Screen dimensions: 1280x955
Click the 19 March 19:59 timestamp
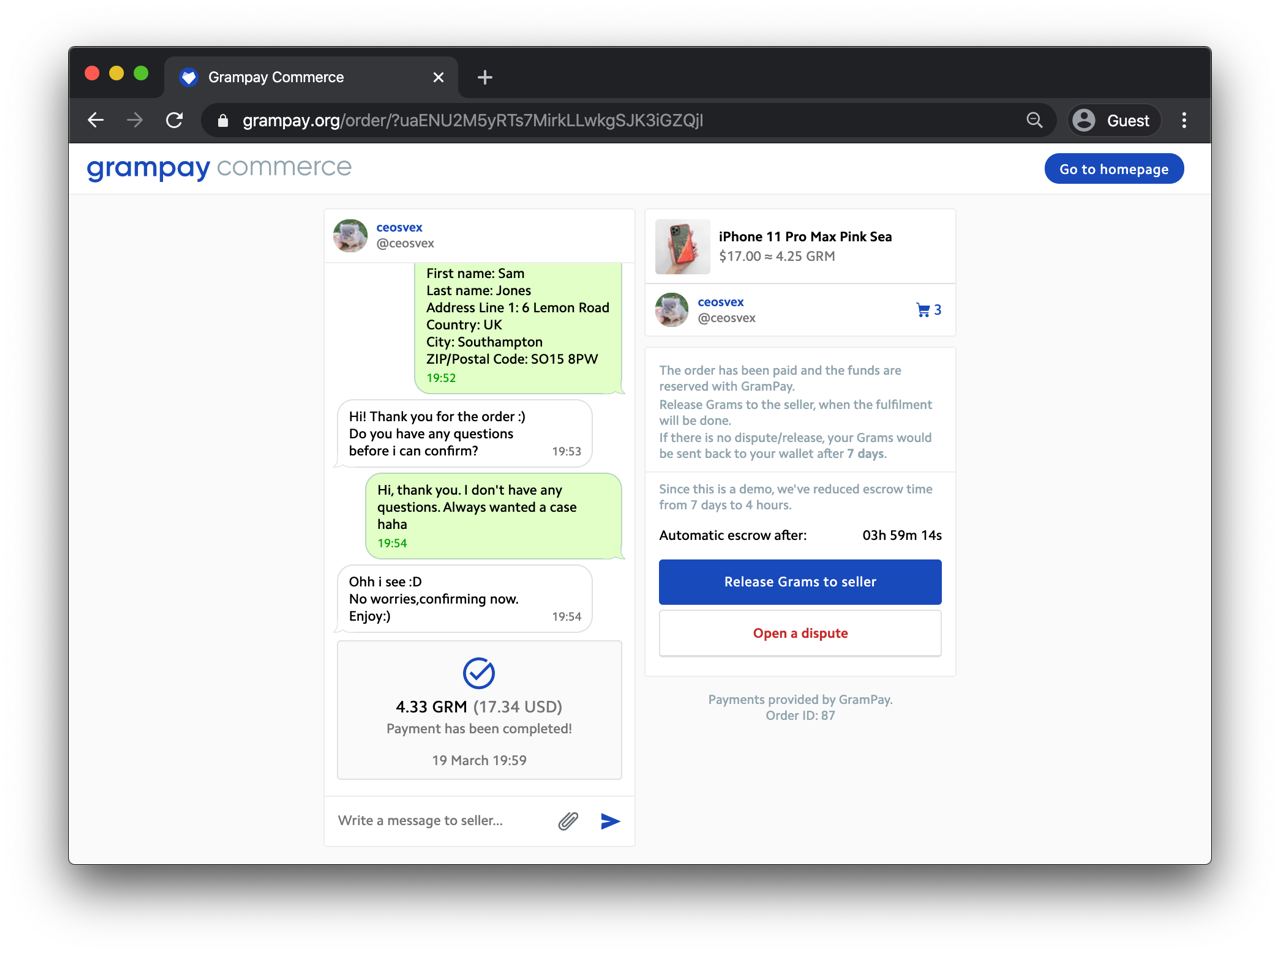pyautogui.click(x=479, y=760)
